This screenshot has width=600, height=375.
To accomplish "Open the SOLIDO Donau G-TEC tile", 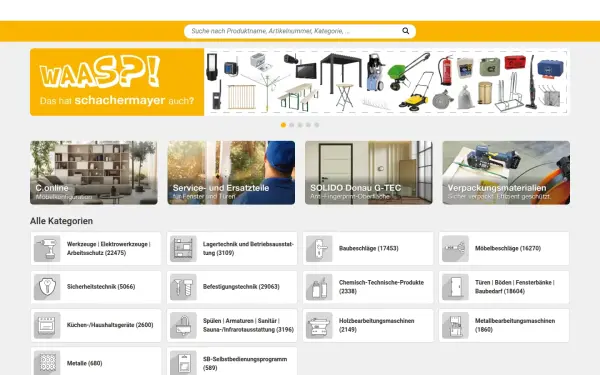I will coord(368,173).
